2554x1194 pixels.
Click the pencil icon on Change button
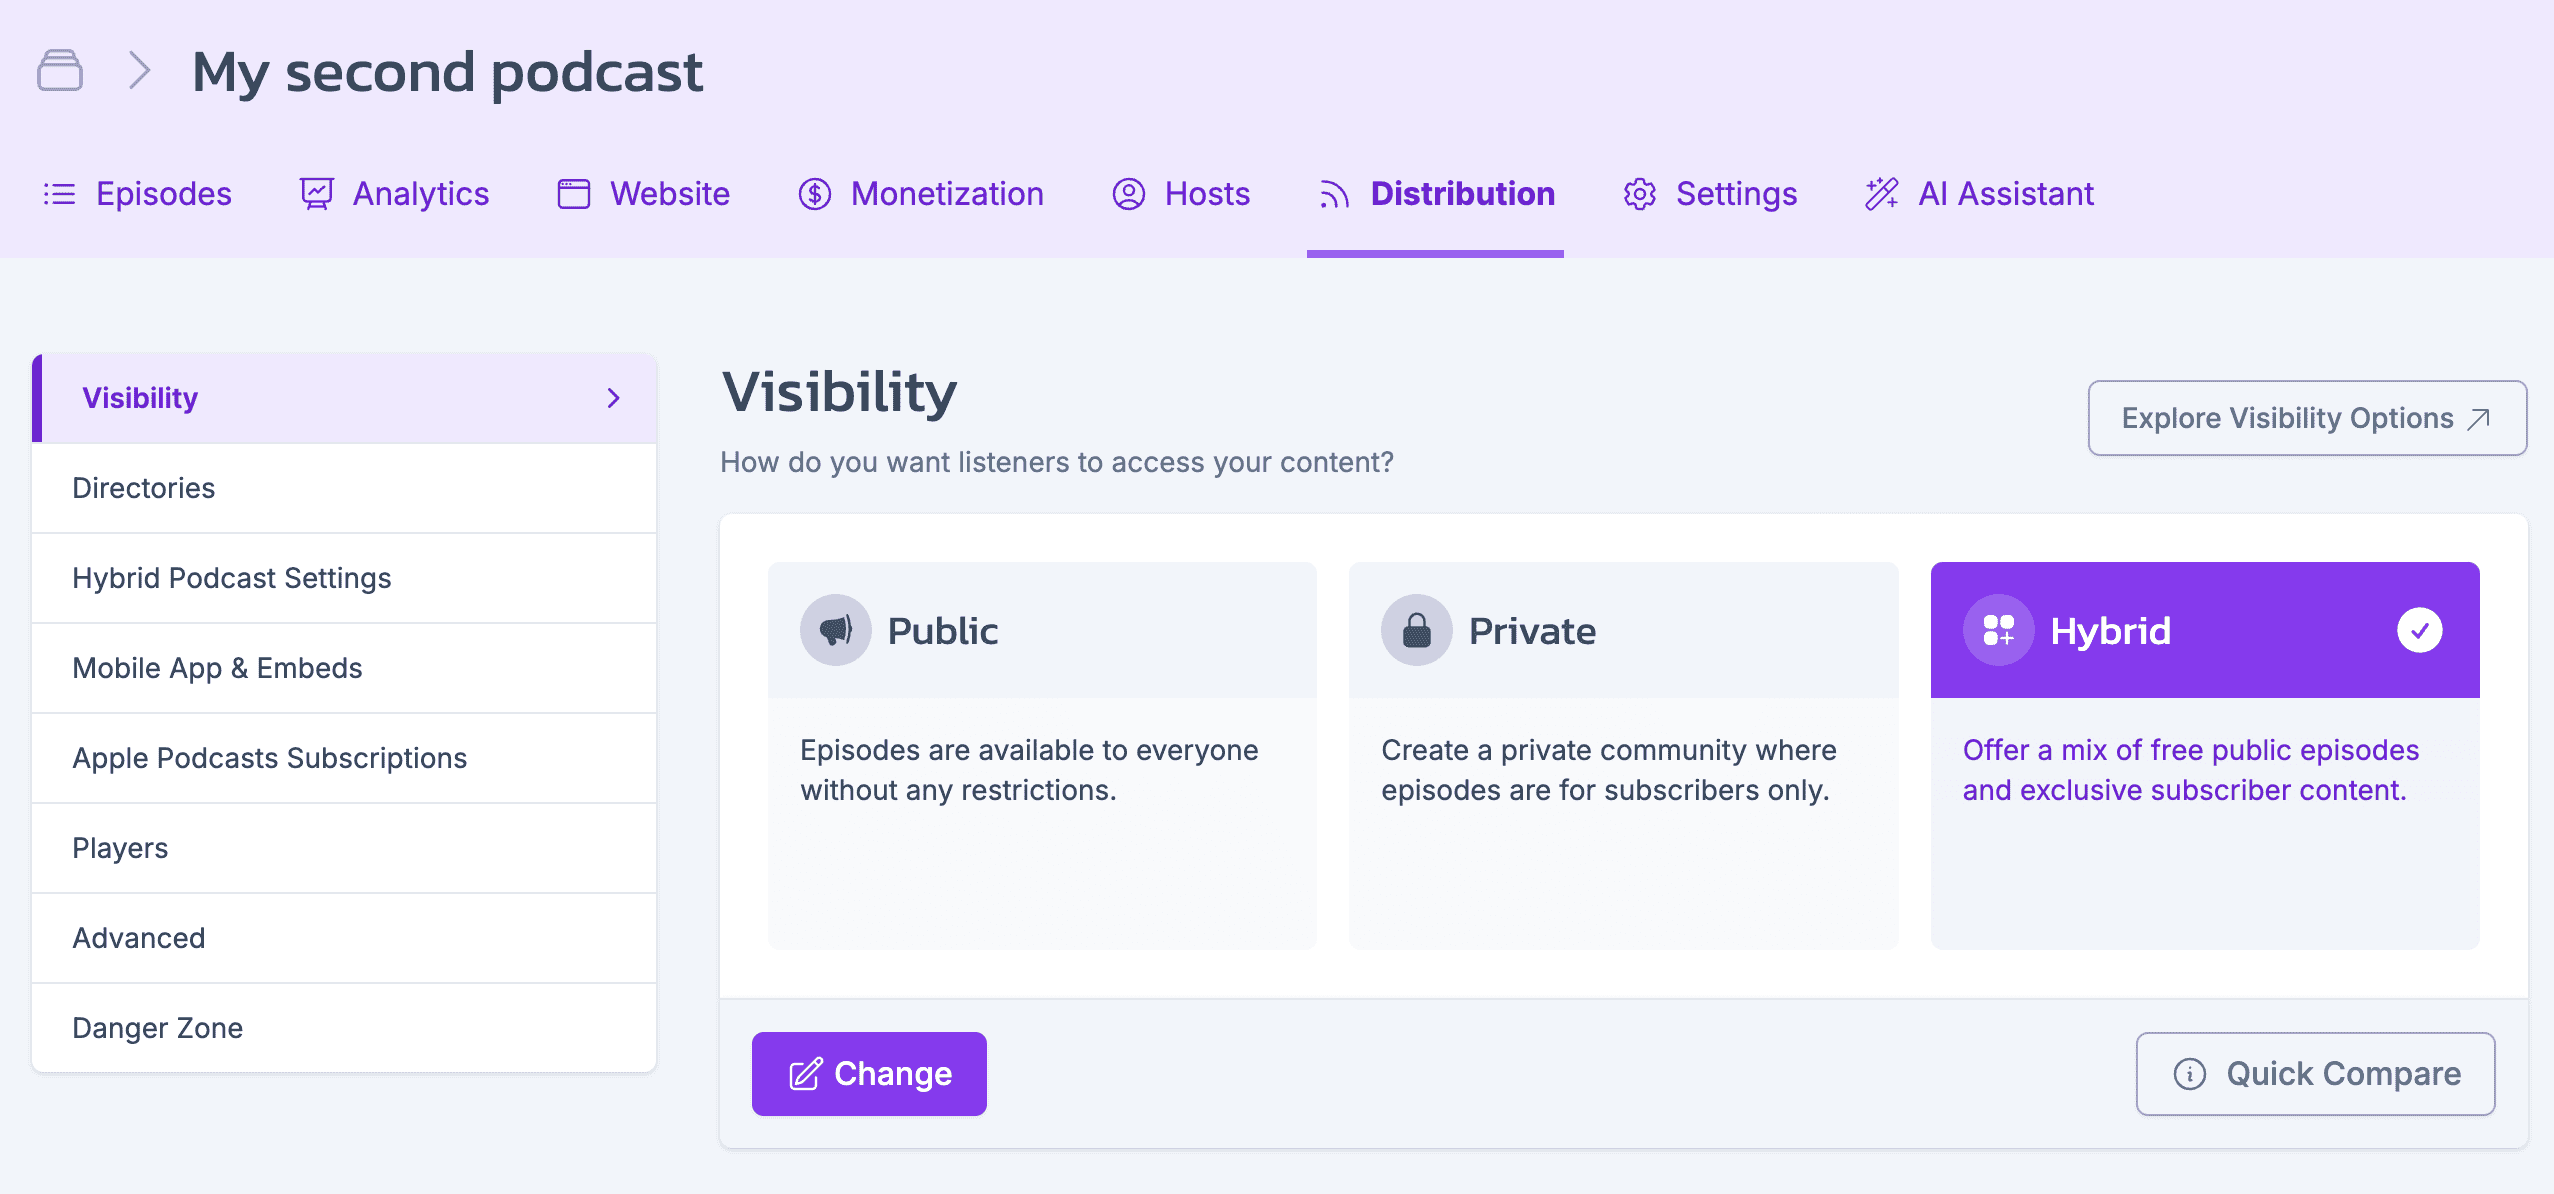[x=806, y=1074]
